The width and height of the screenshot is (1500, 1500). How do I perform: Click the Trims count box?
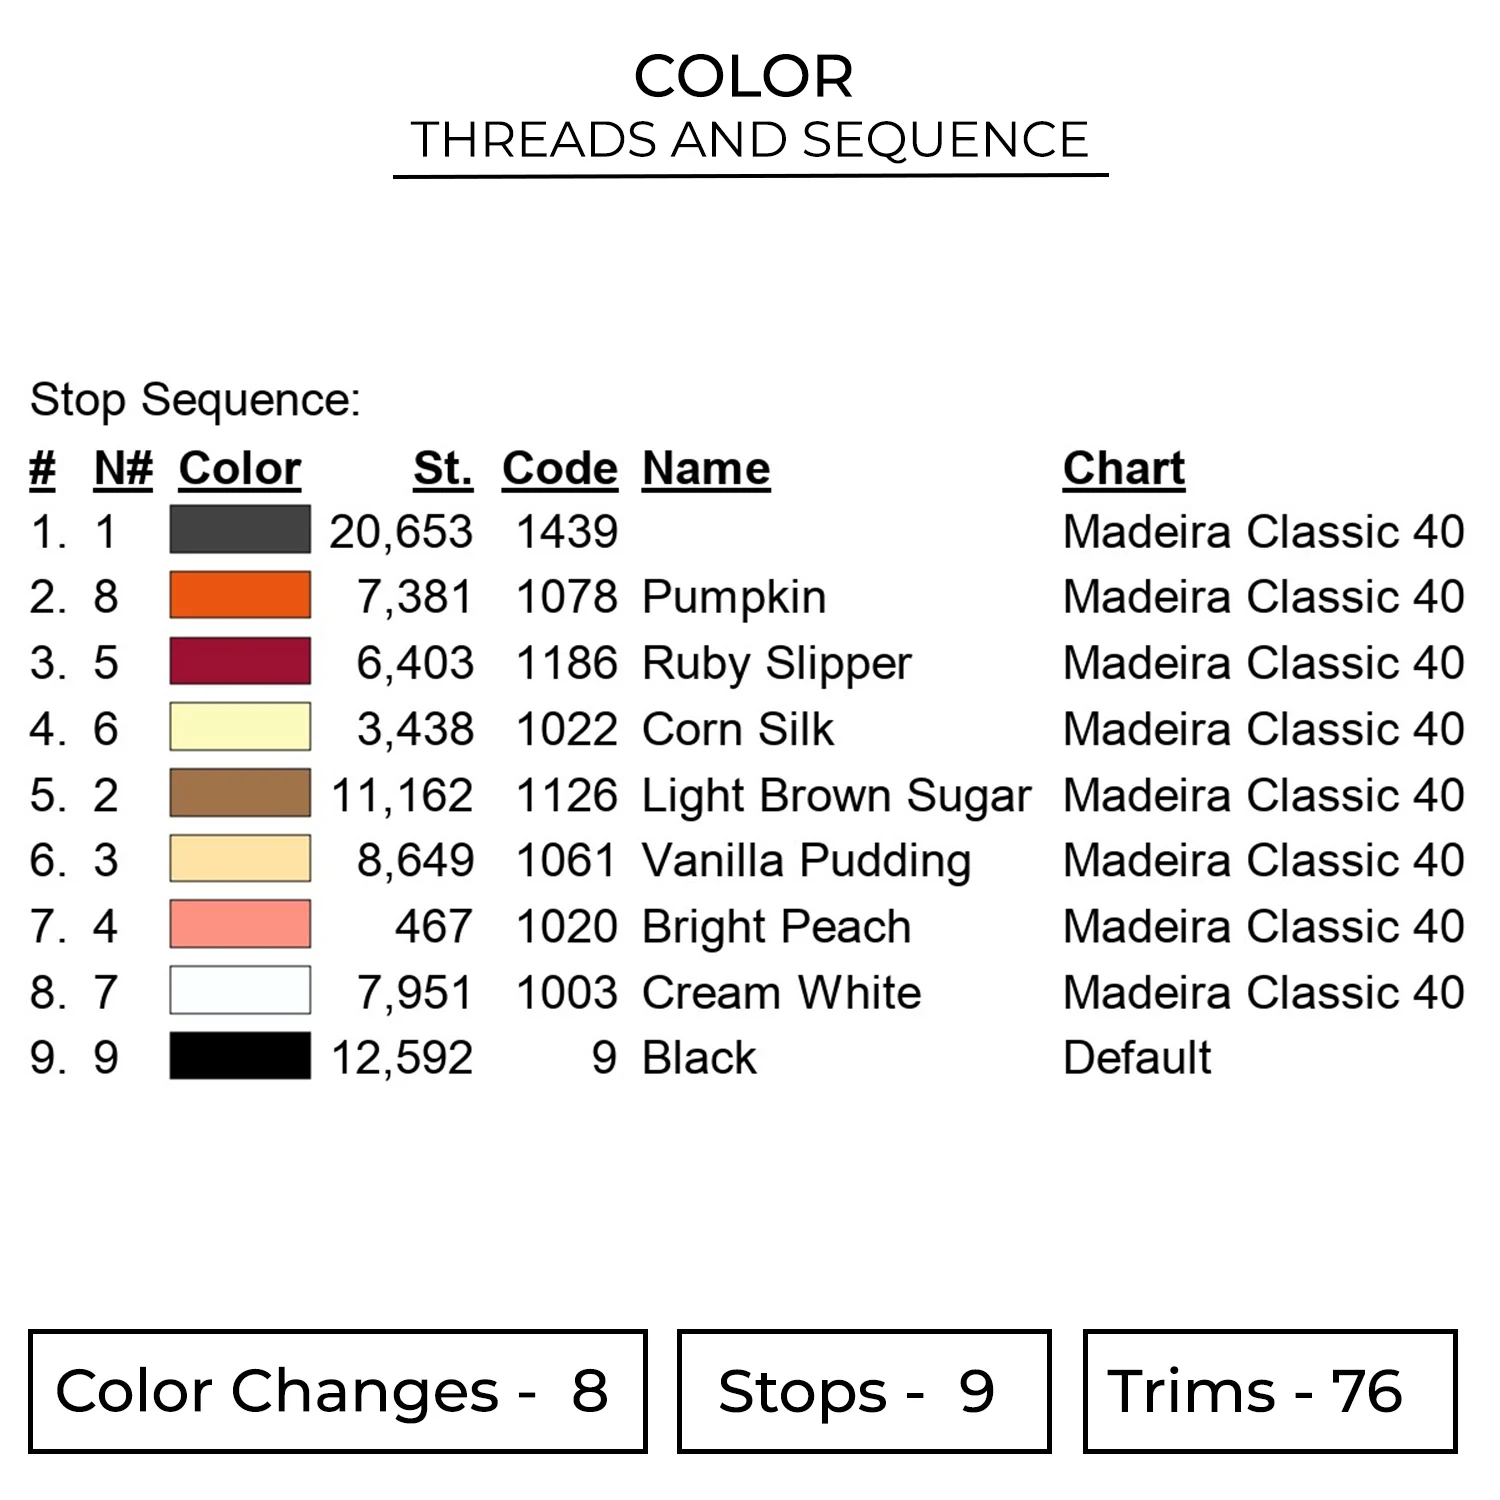click(x=1269, y=1391)
